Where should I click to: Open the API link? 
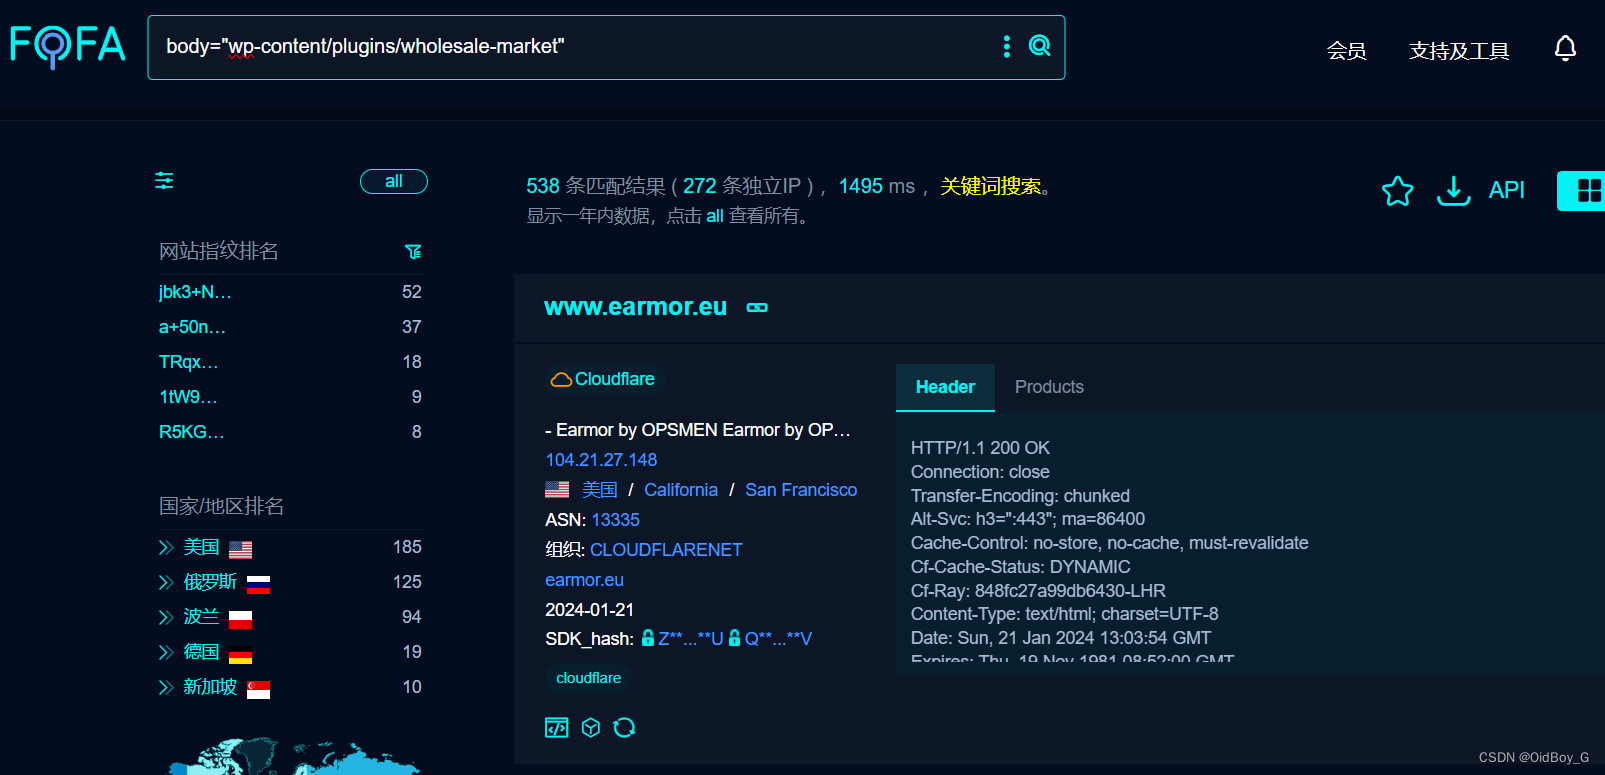1506,190
